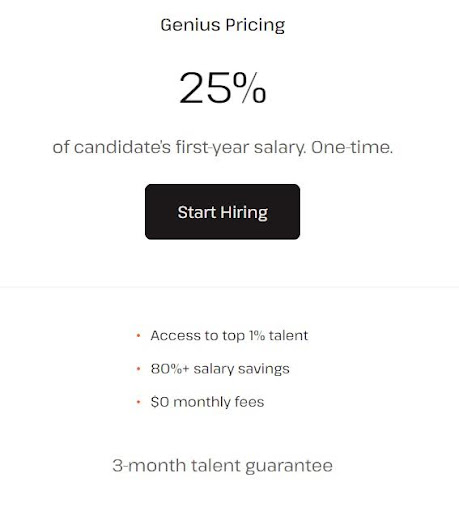
Task: Select the orange bullet beside $0 monthly fees
Action: pyautogui.click(x=139, y=402)
